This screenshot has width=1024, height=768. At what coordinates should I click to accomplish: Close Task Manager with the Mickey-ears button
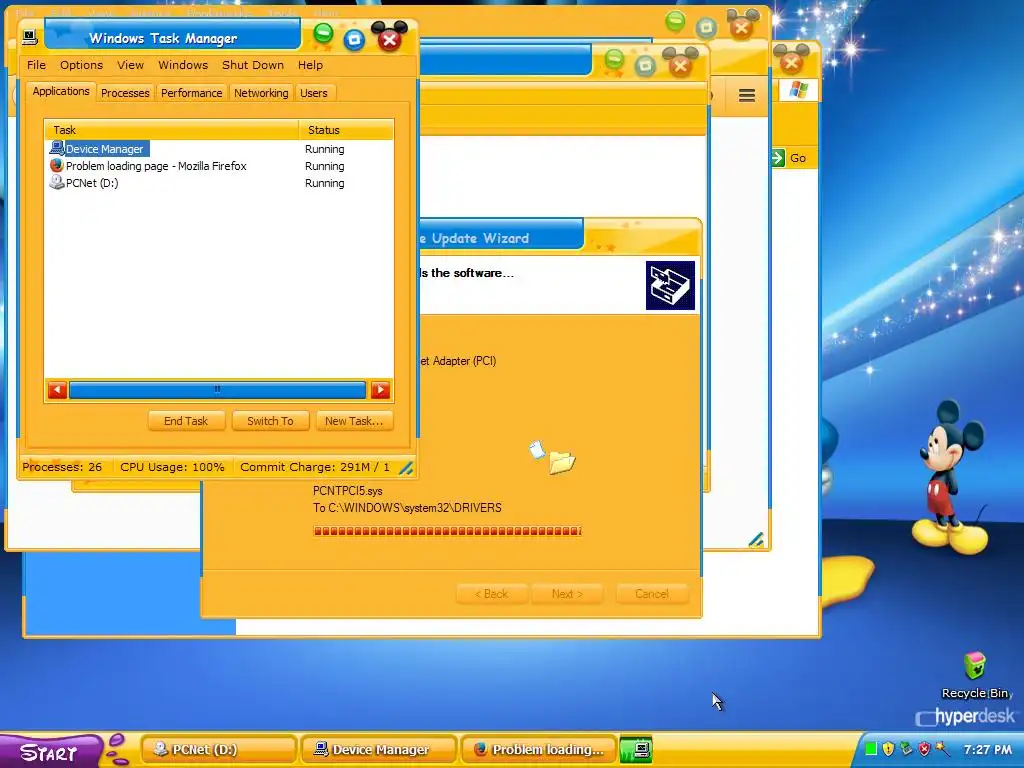click(x=389, y=37)
